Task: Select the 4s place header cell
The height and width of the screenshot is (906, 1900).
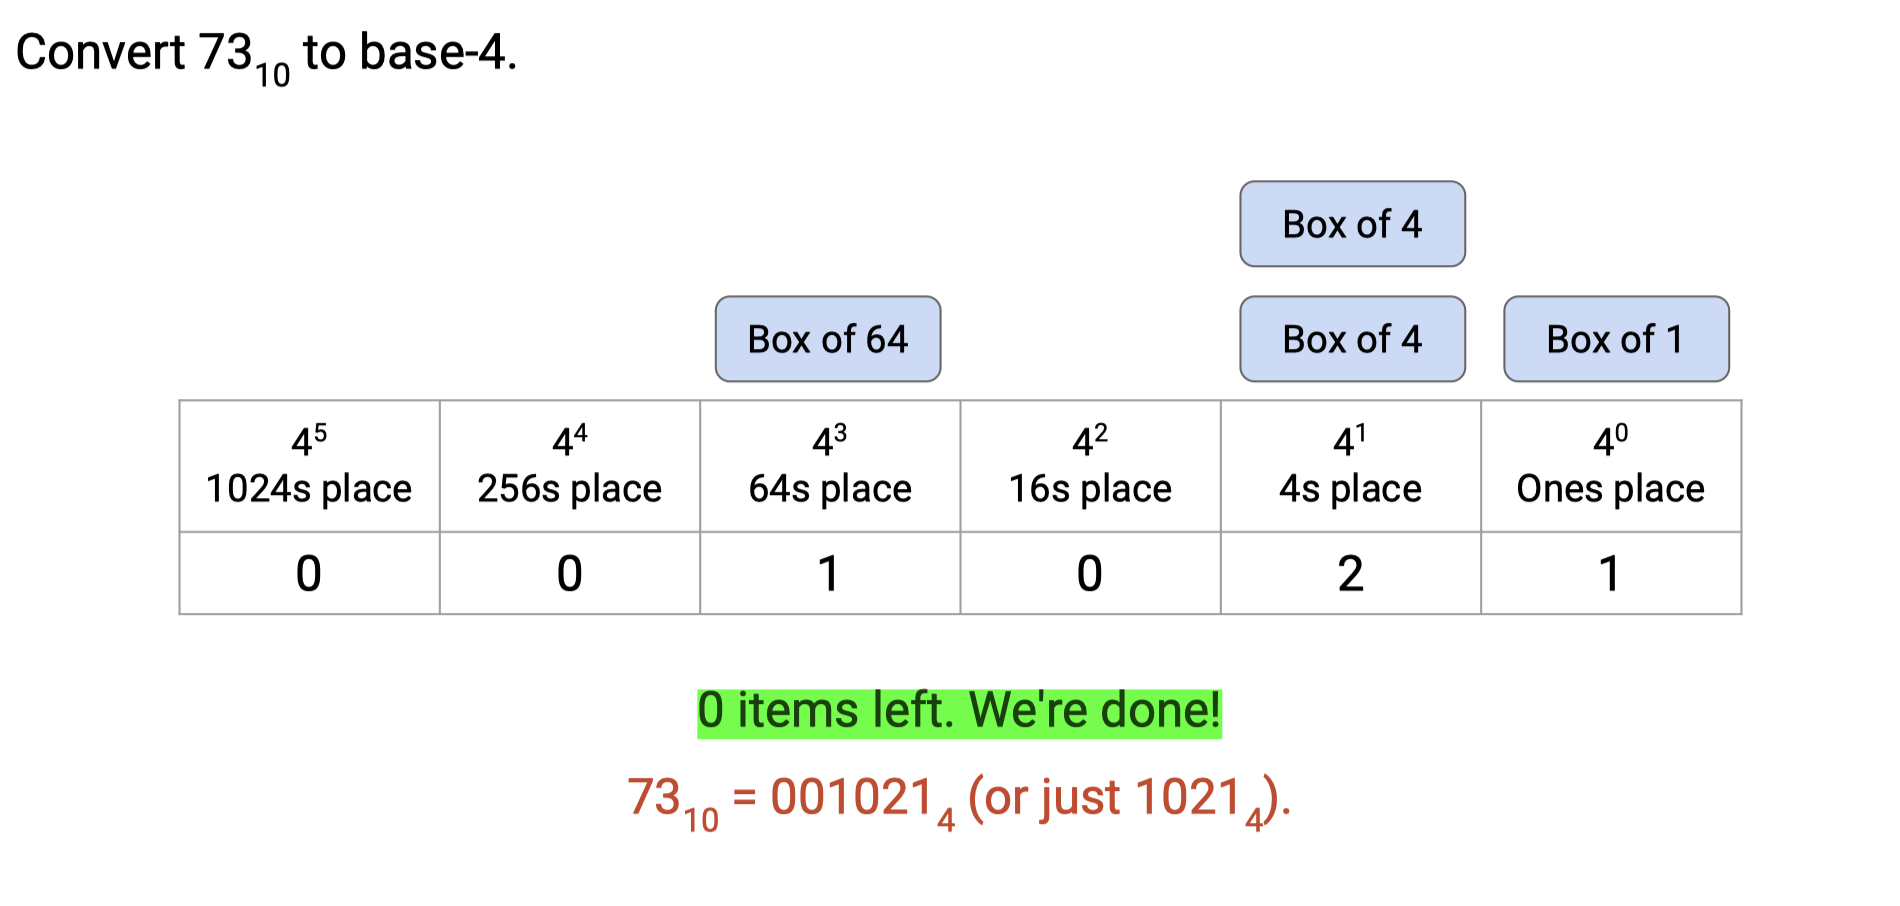Action: tap(1350, 466)
